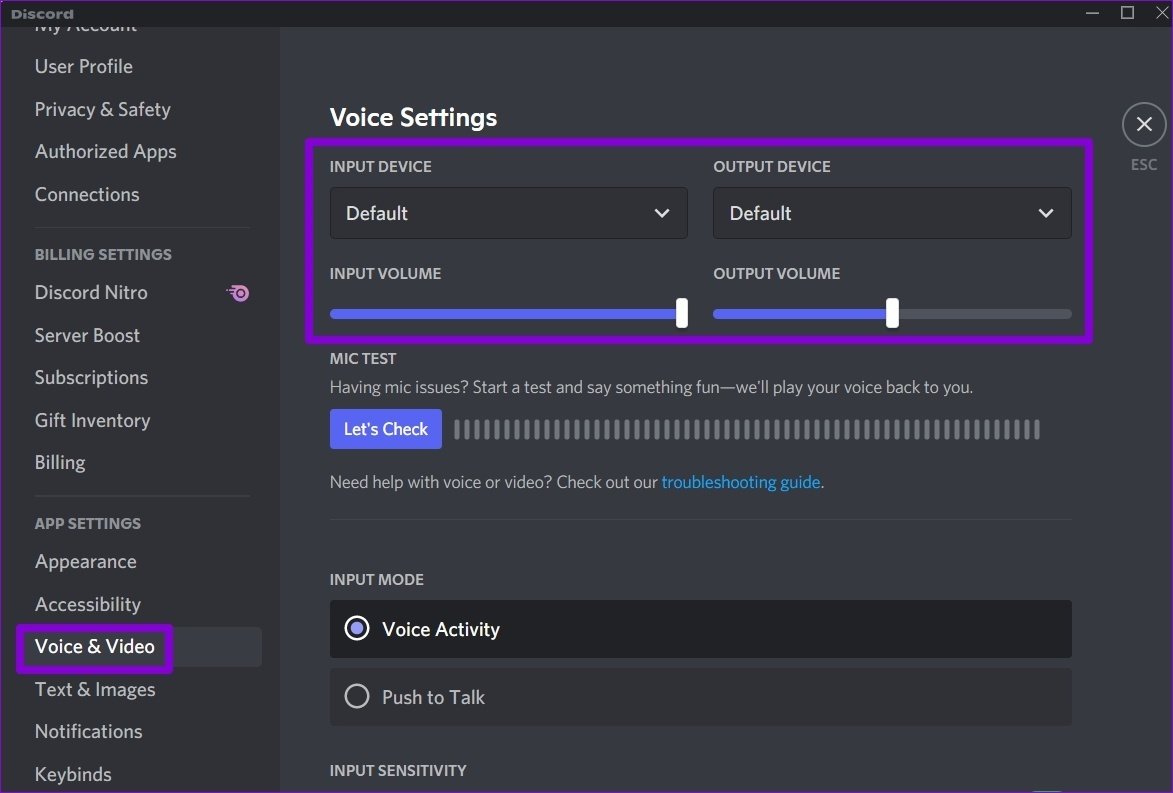The width and height of the screenshot is (1173, 793).
Task: Close the Discord window from title bar
Action: (x=1162, y=13)
